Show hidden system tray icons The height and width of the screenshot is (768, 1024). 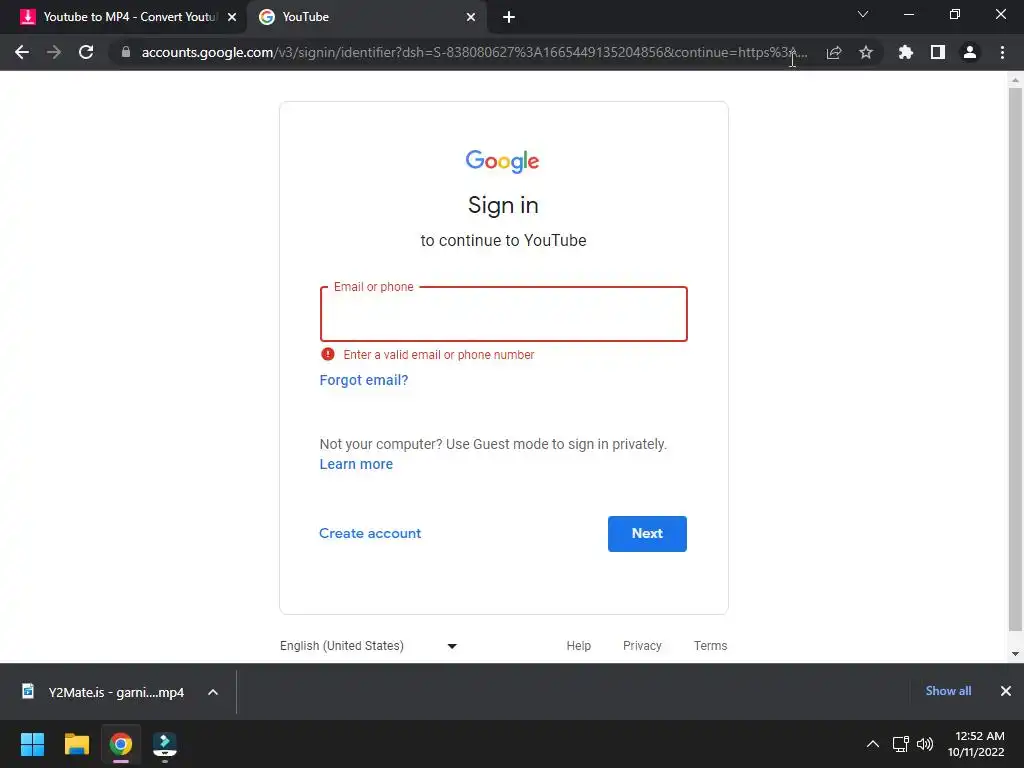872,744
